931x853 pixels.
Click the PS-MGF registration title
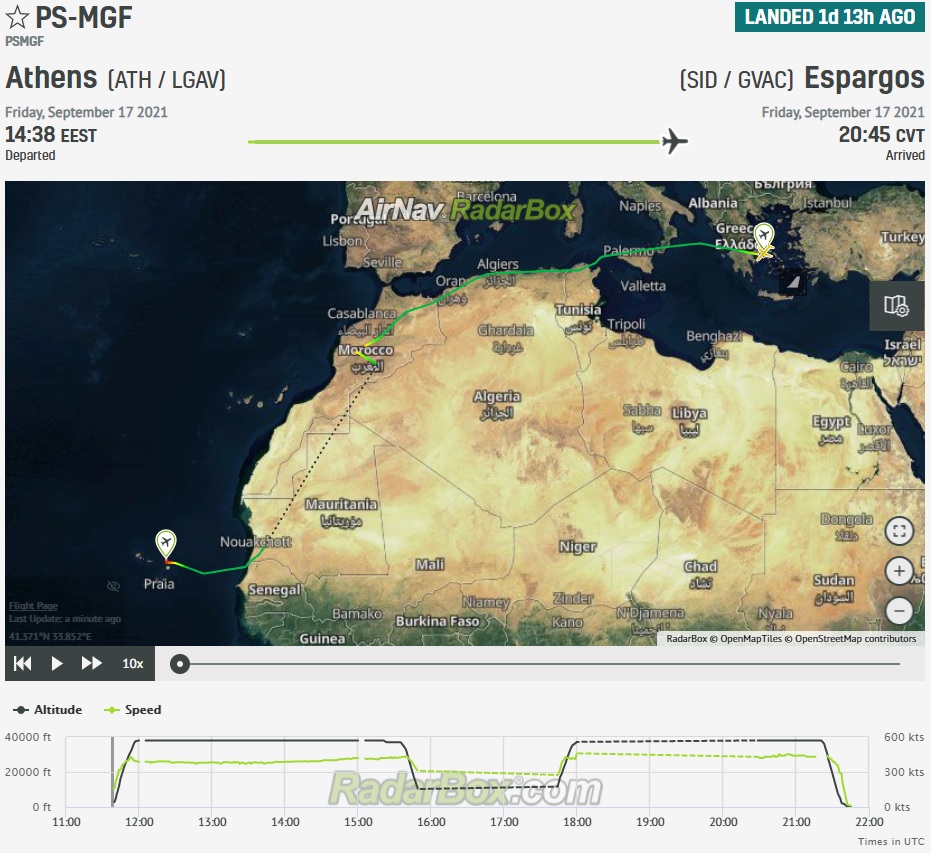(x=84, y=17)
